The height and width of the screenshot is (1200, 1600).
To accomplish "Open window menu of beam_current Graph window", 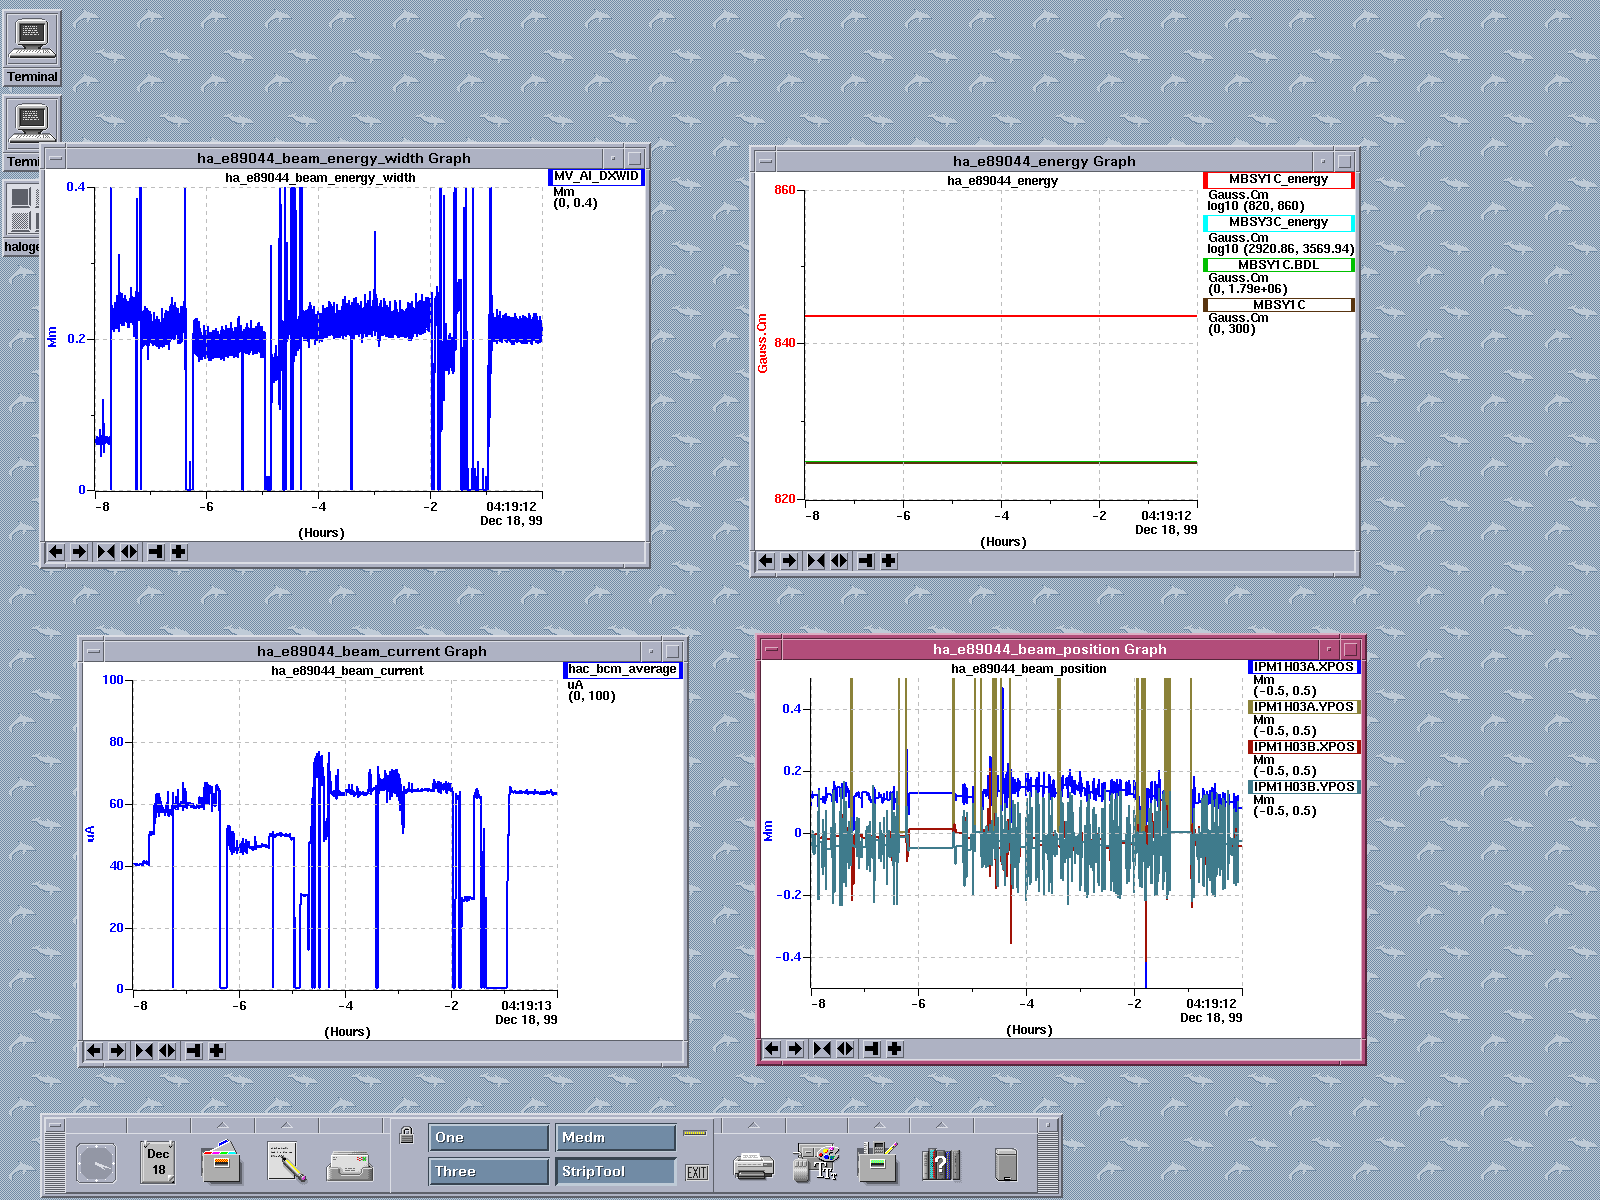I will coord(93,651).
